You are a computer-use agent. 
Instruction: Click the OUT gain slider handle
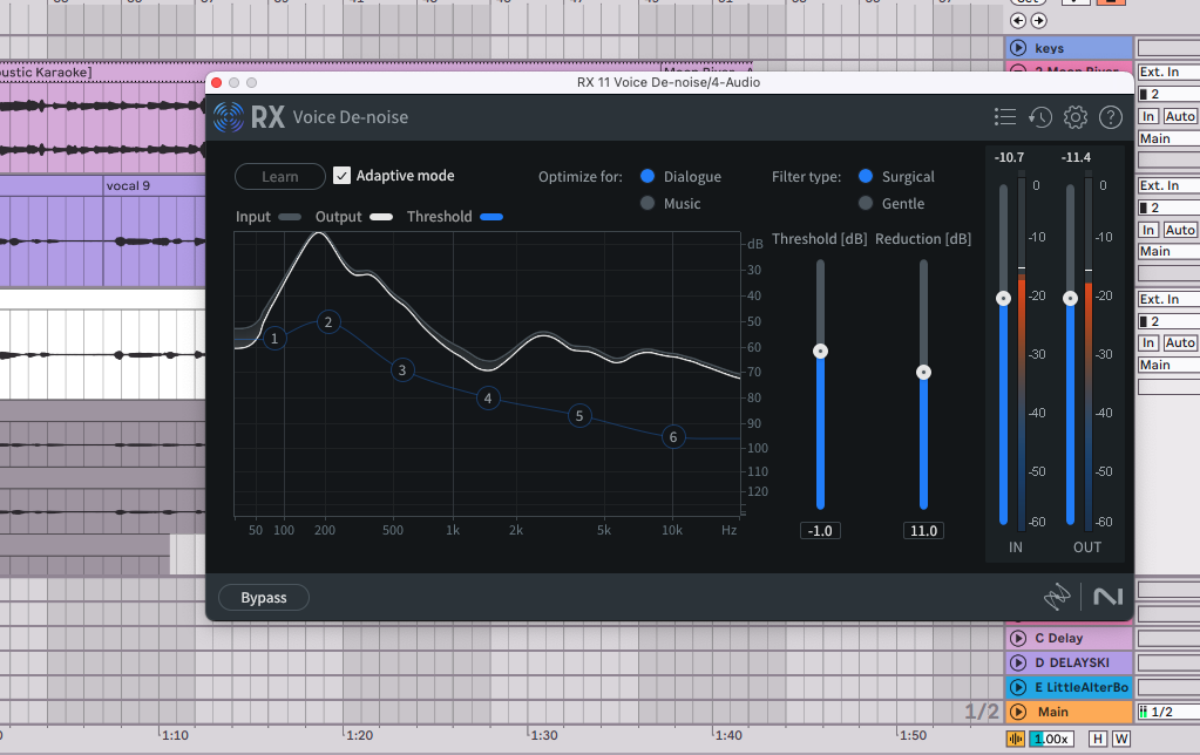pos(1070,298)
